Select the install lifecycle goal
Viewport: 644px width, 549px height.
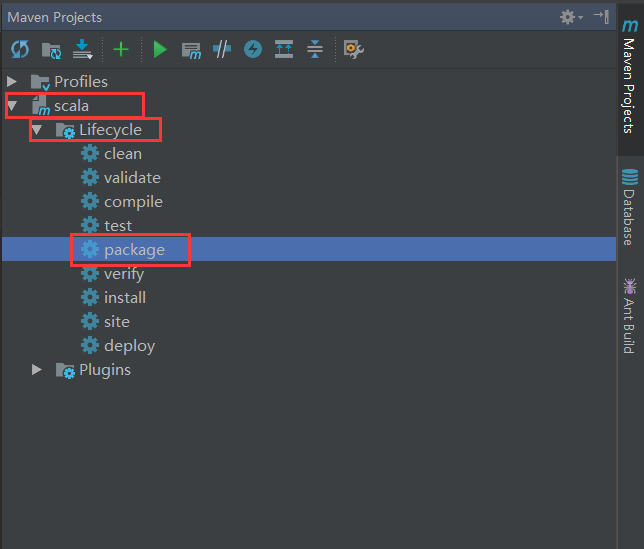coord(125,298)
